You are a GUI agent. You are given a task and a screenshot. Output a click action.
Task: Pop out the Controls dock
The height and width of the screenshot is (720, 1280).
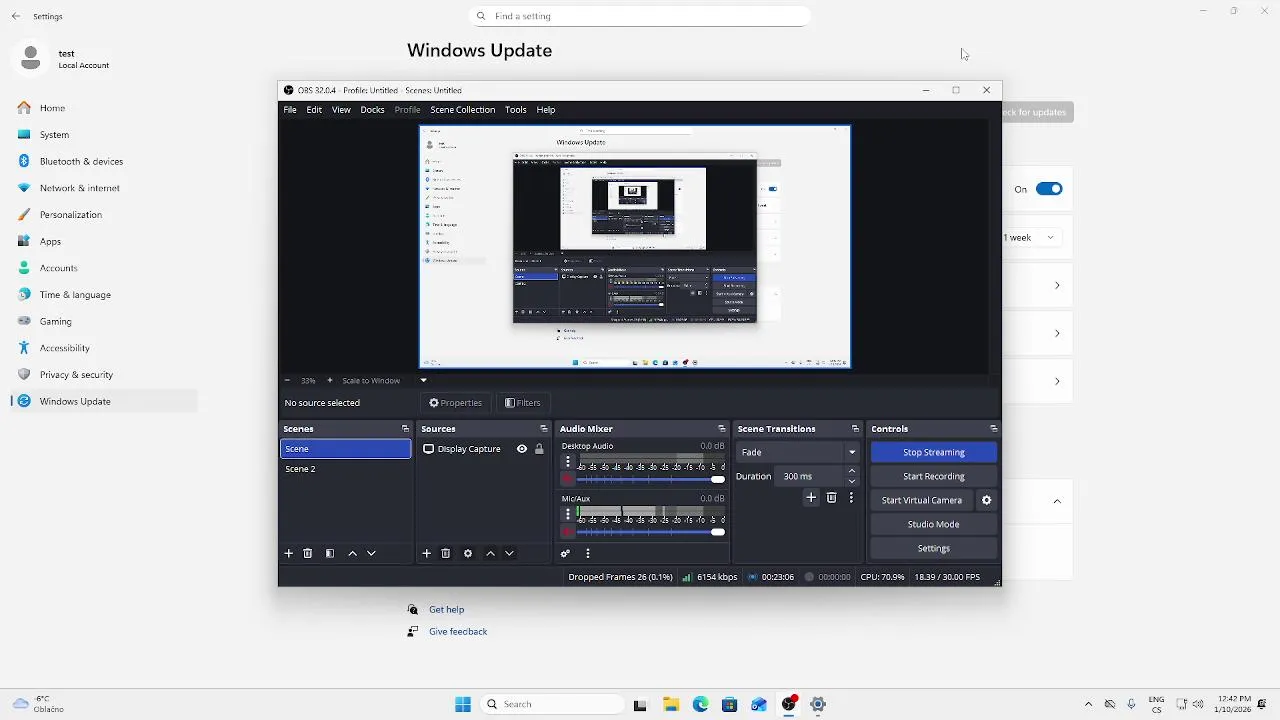pyautogui.click(x=993, y=429)
